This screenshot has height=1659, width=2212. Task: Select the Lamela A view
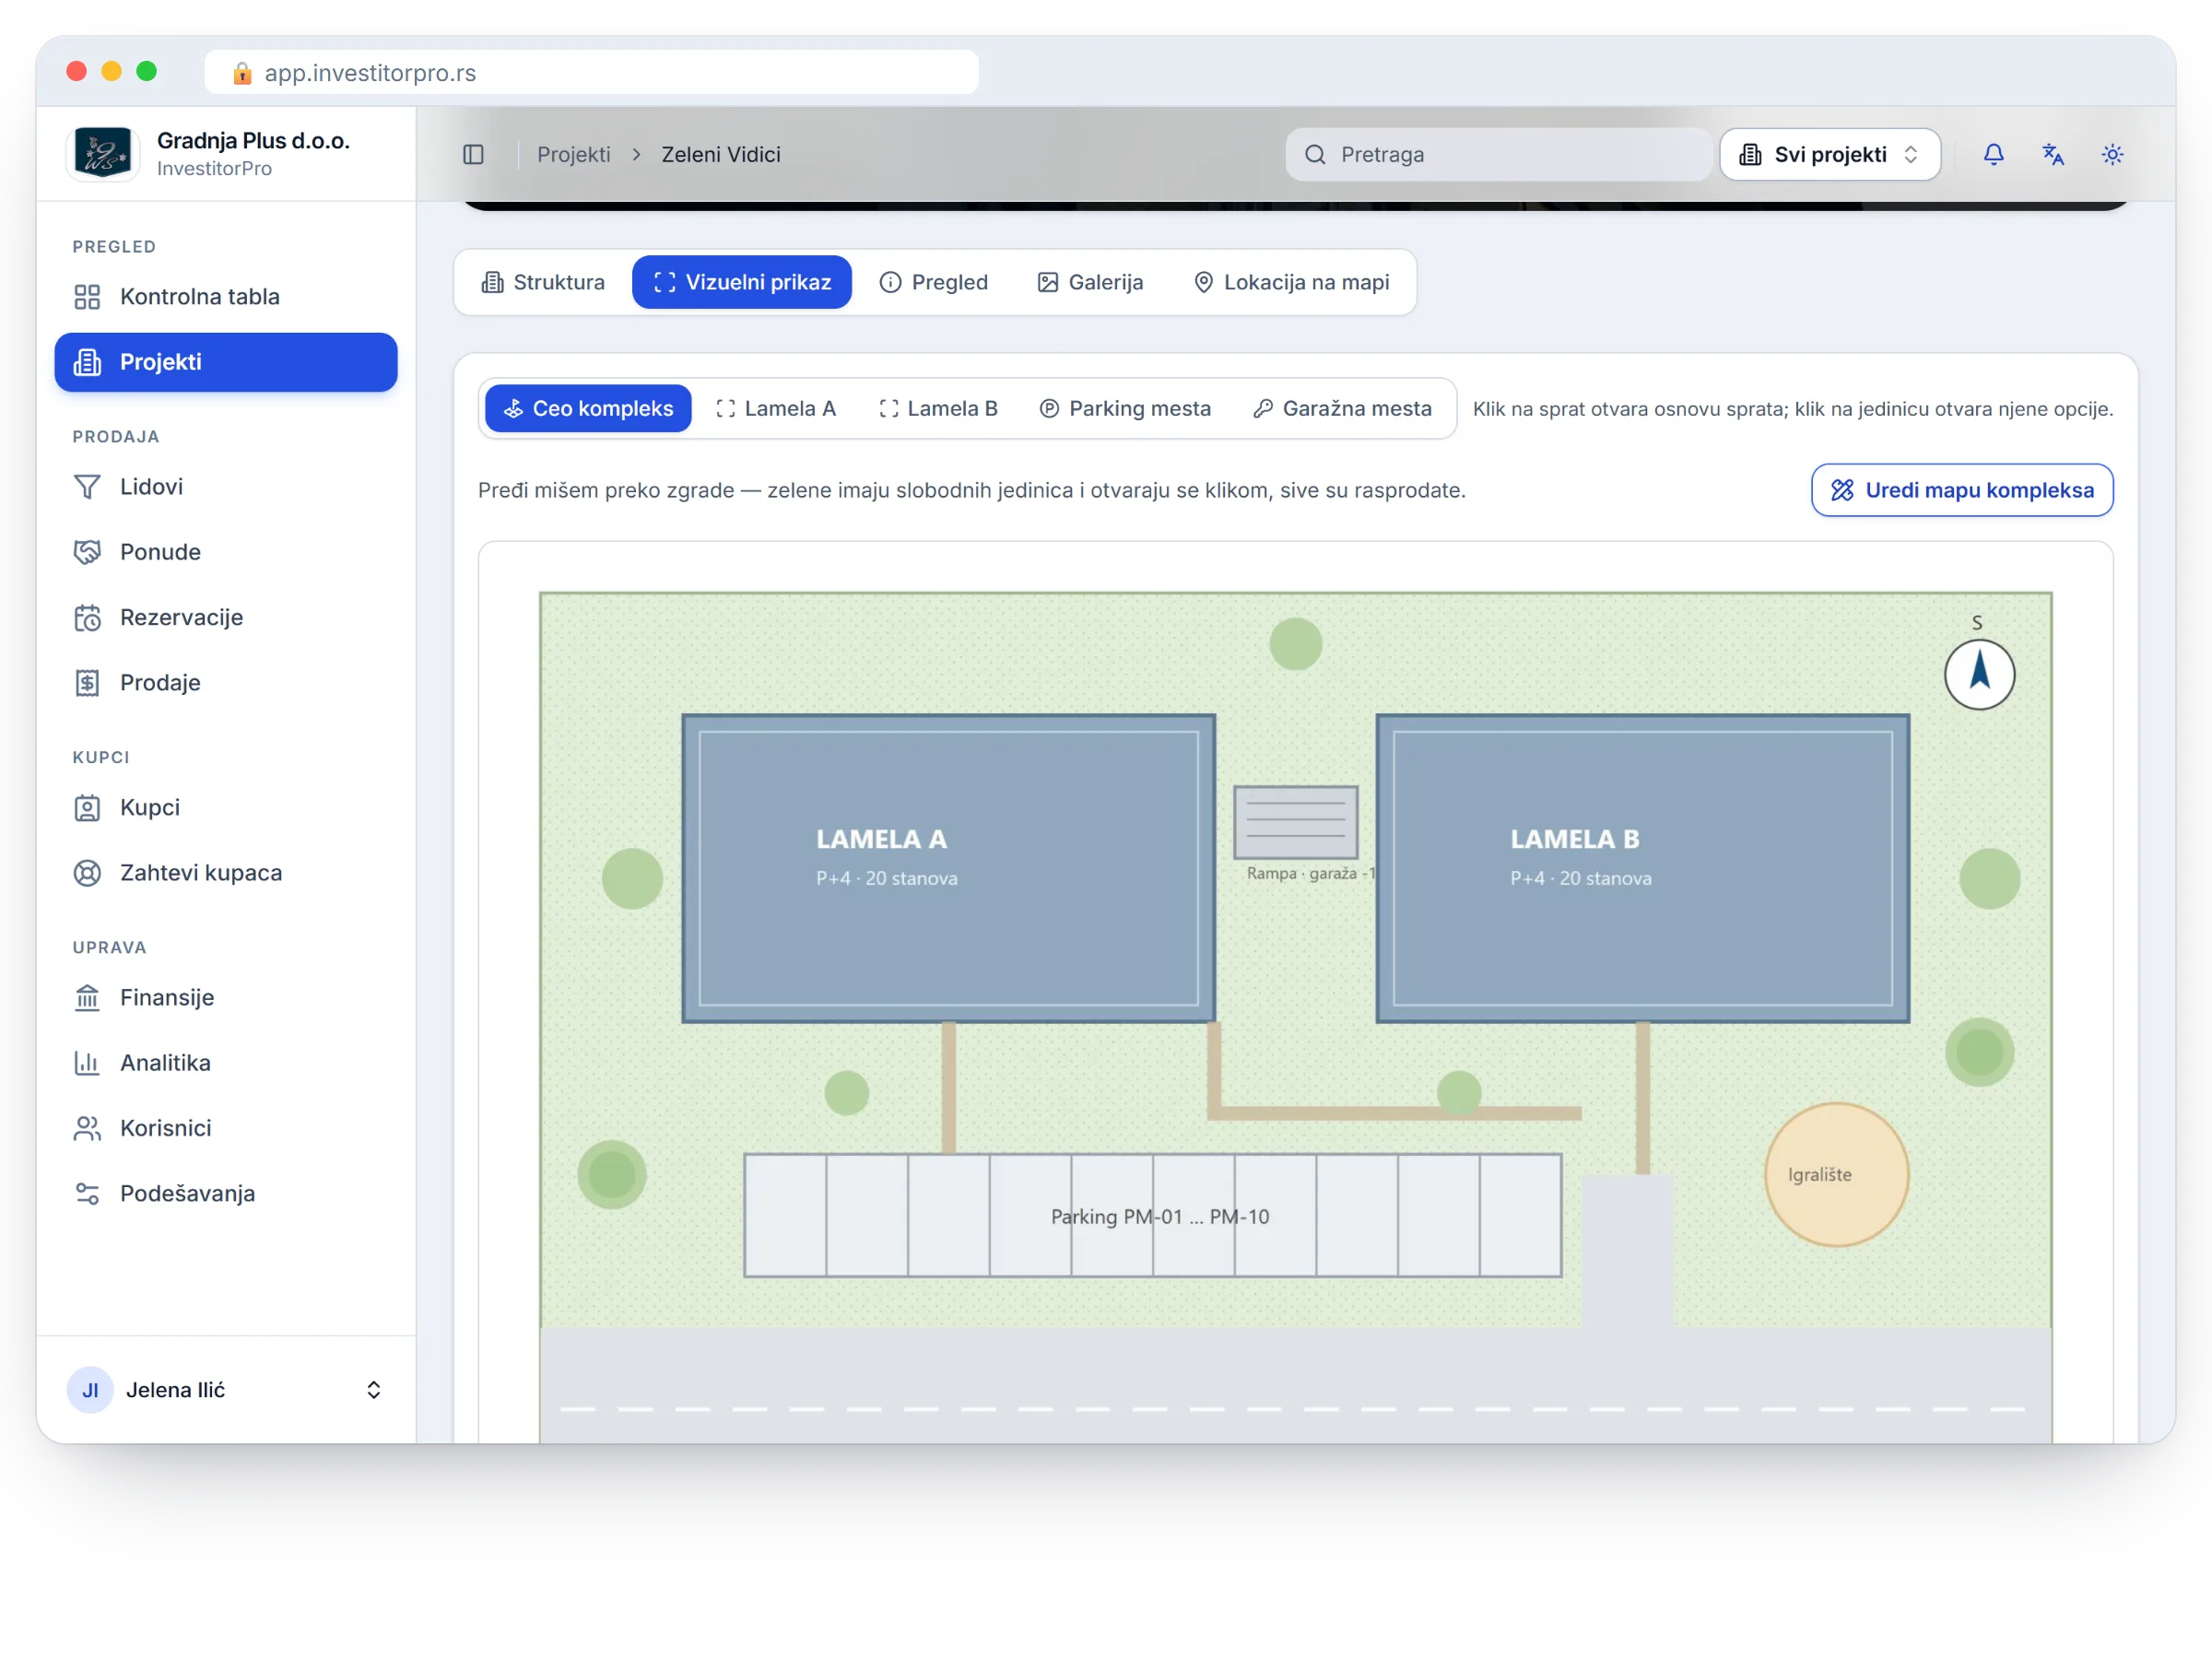[776, 408]
